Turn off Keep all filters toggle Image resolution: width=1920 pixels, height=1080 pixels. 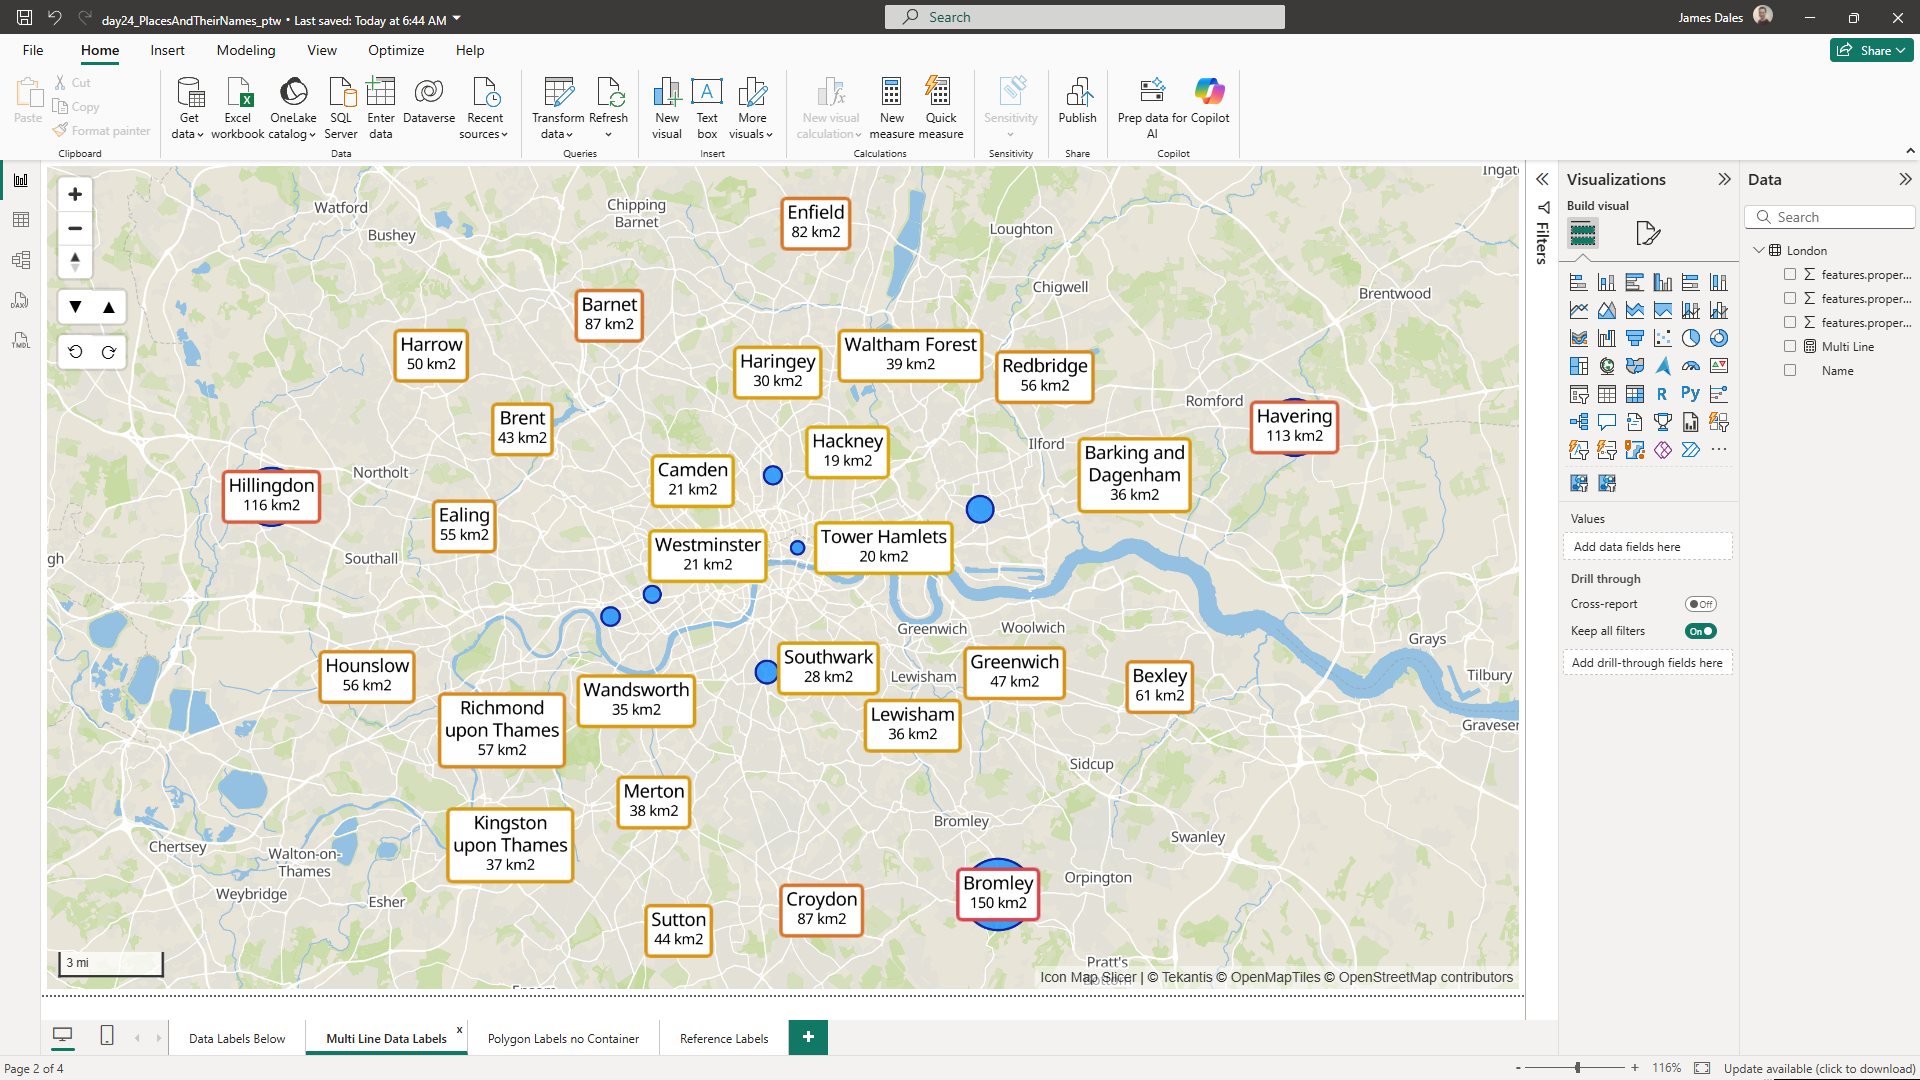pos(1700,631)
